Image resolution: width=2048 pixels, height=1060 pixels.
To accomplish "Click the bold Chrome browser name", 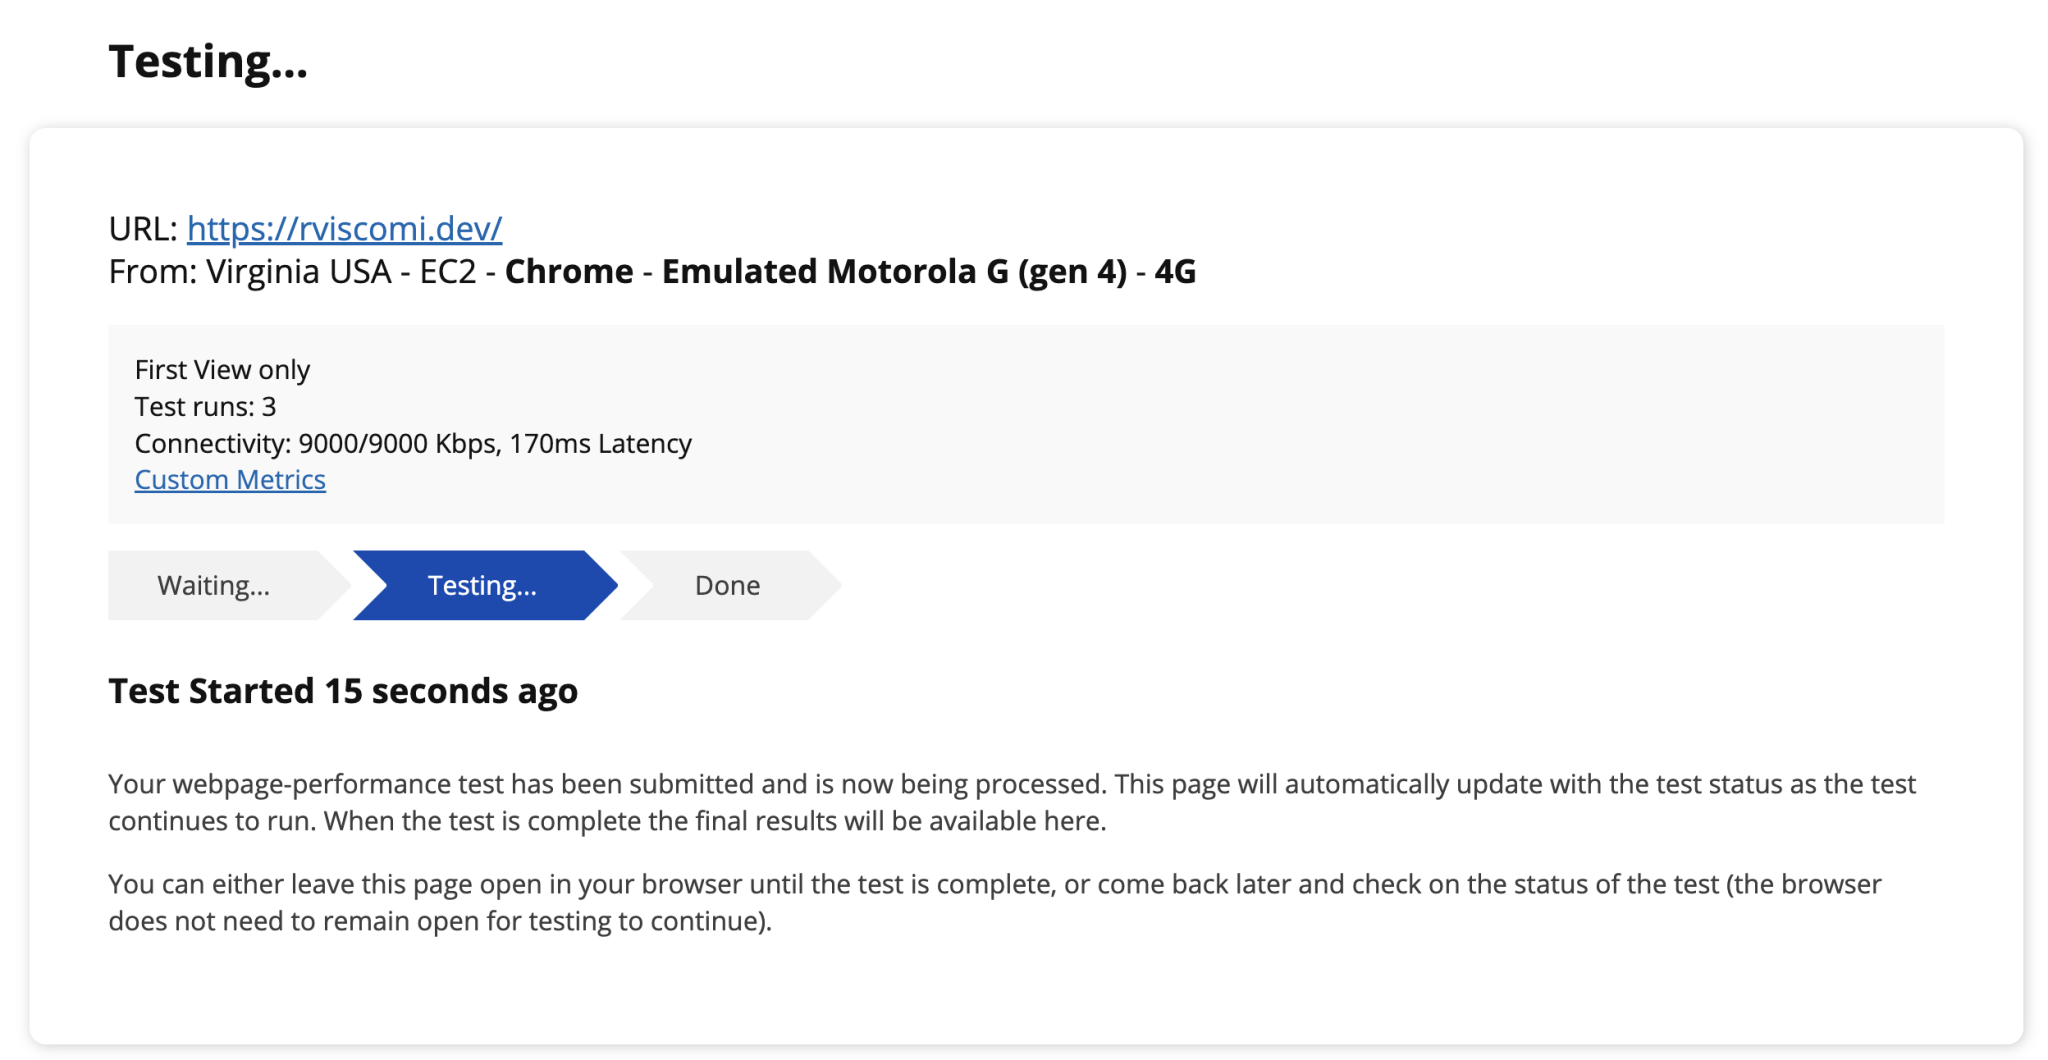I will (x=569, y=272).
